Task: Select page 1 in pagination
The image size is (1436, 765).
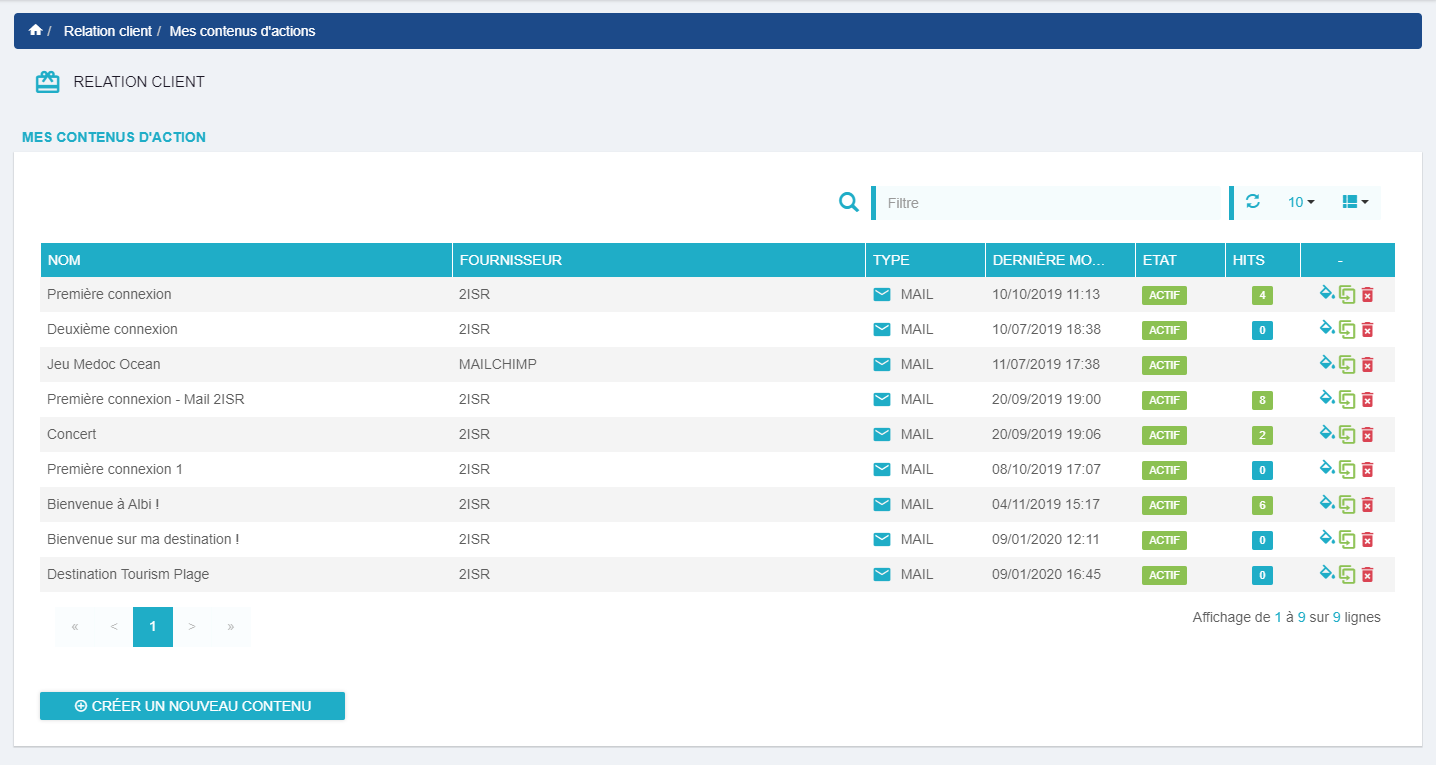Action: 153,626
